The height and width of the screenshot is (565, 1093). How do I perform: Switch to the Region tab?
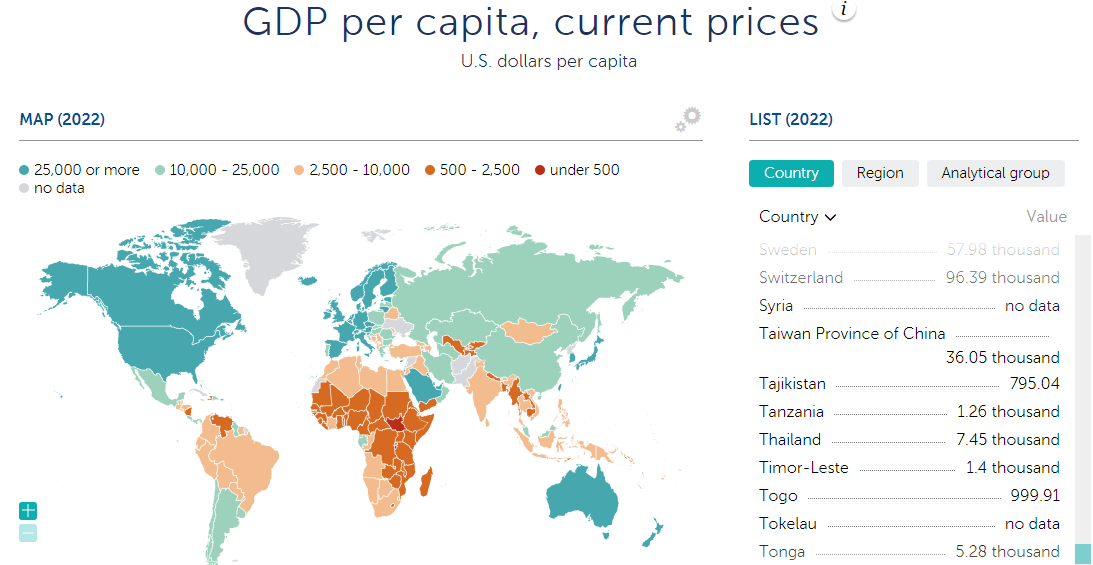click(x=880, y=173)
